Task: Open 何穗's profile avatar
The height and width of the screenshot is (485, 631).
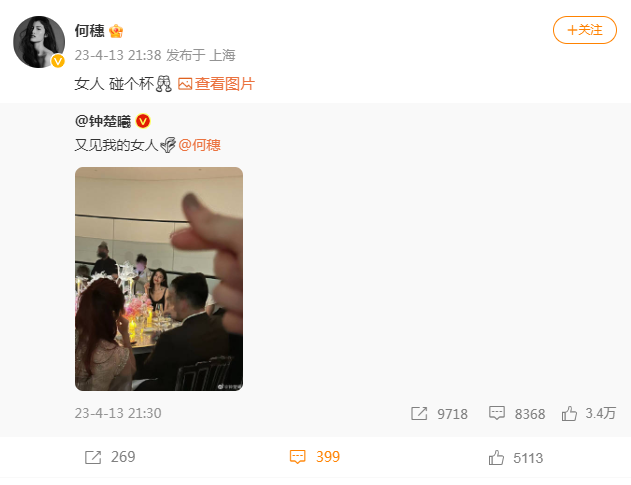Action: 39,42
